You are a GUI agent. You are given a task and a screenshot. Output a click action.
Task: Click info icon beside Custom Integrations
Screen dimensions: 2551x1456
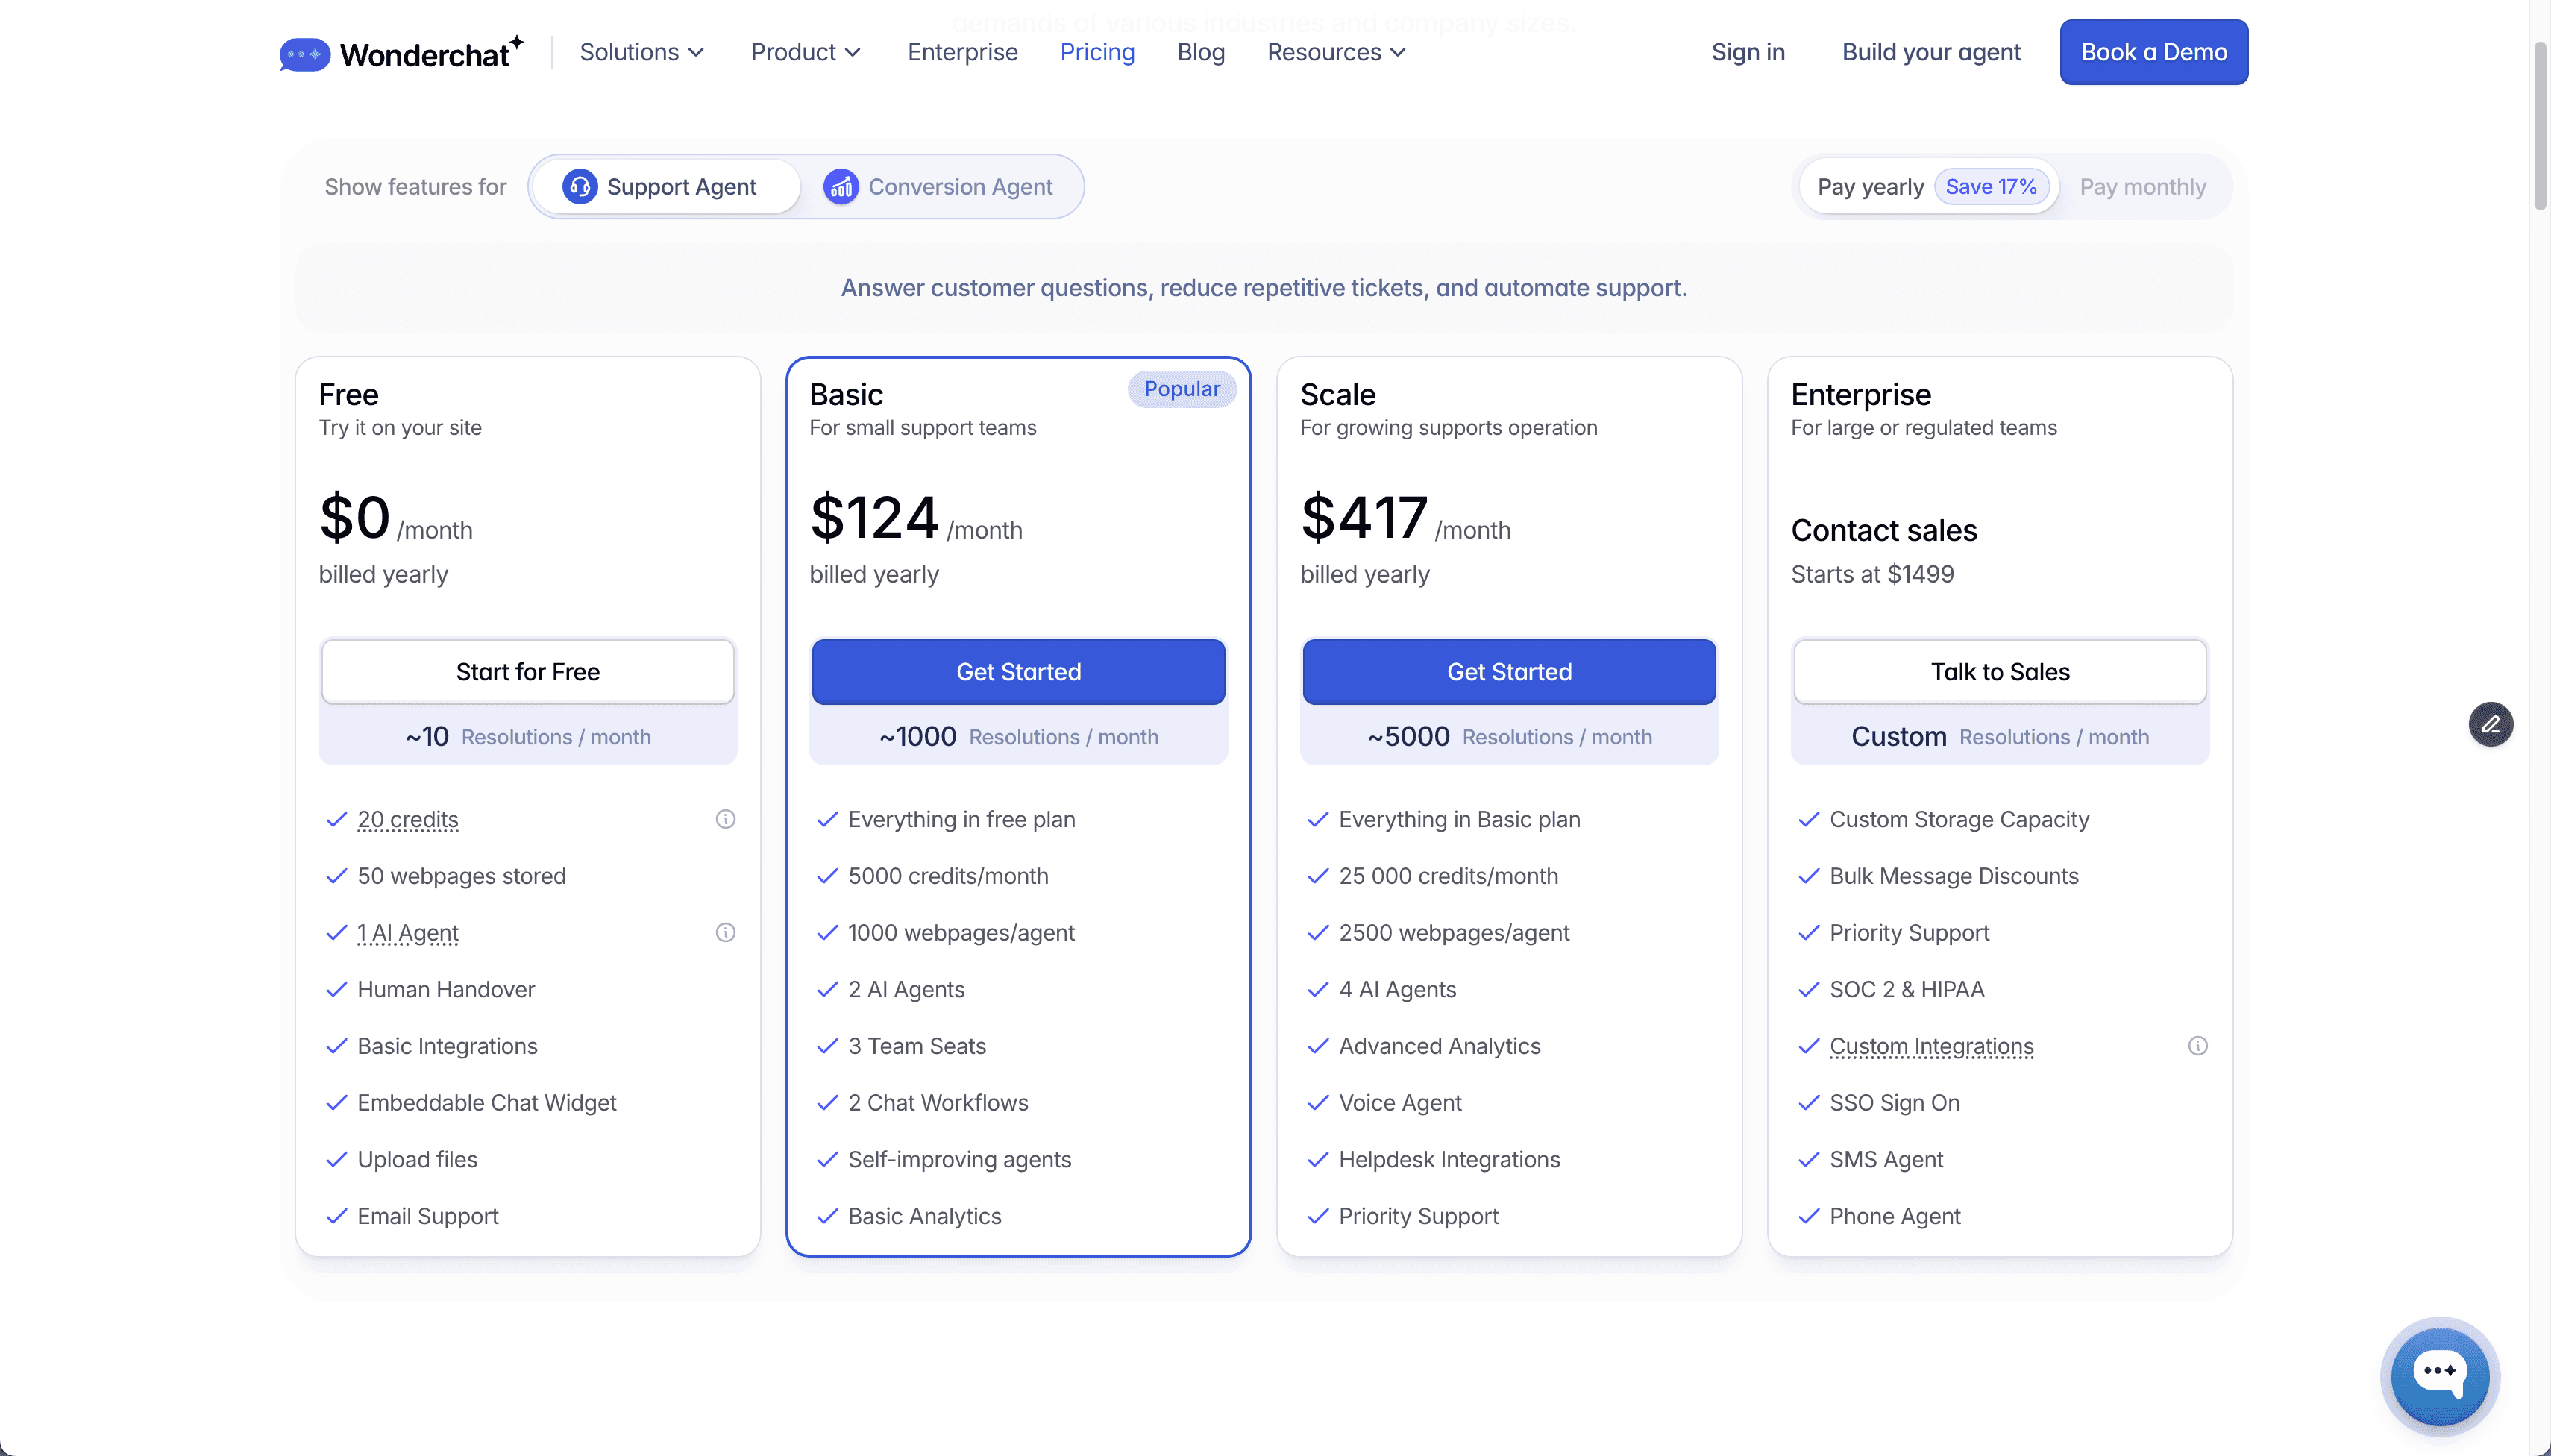pyautogui.click(x=2198, y=1045)
